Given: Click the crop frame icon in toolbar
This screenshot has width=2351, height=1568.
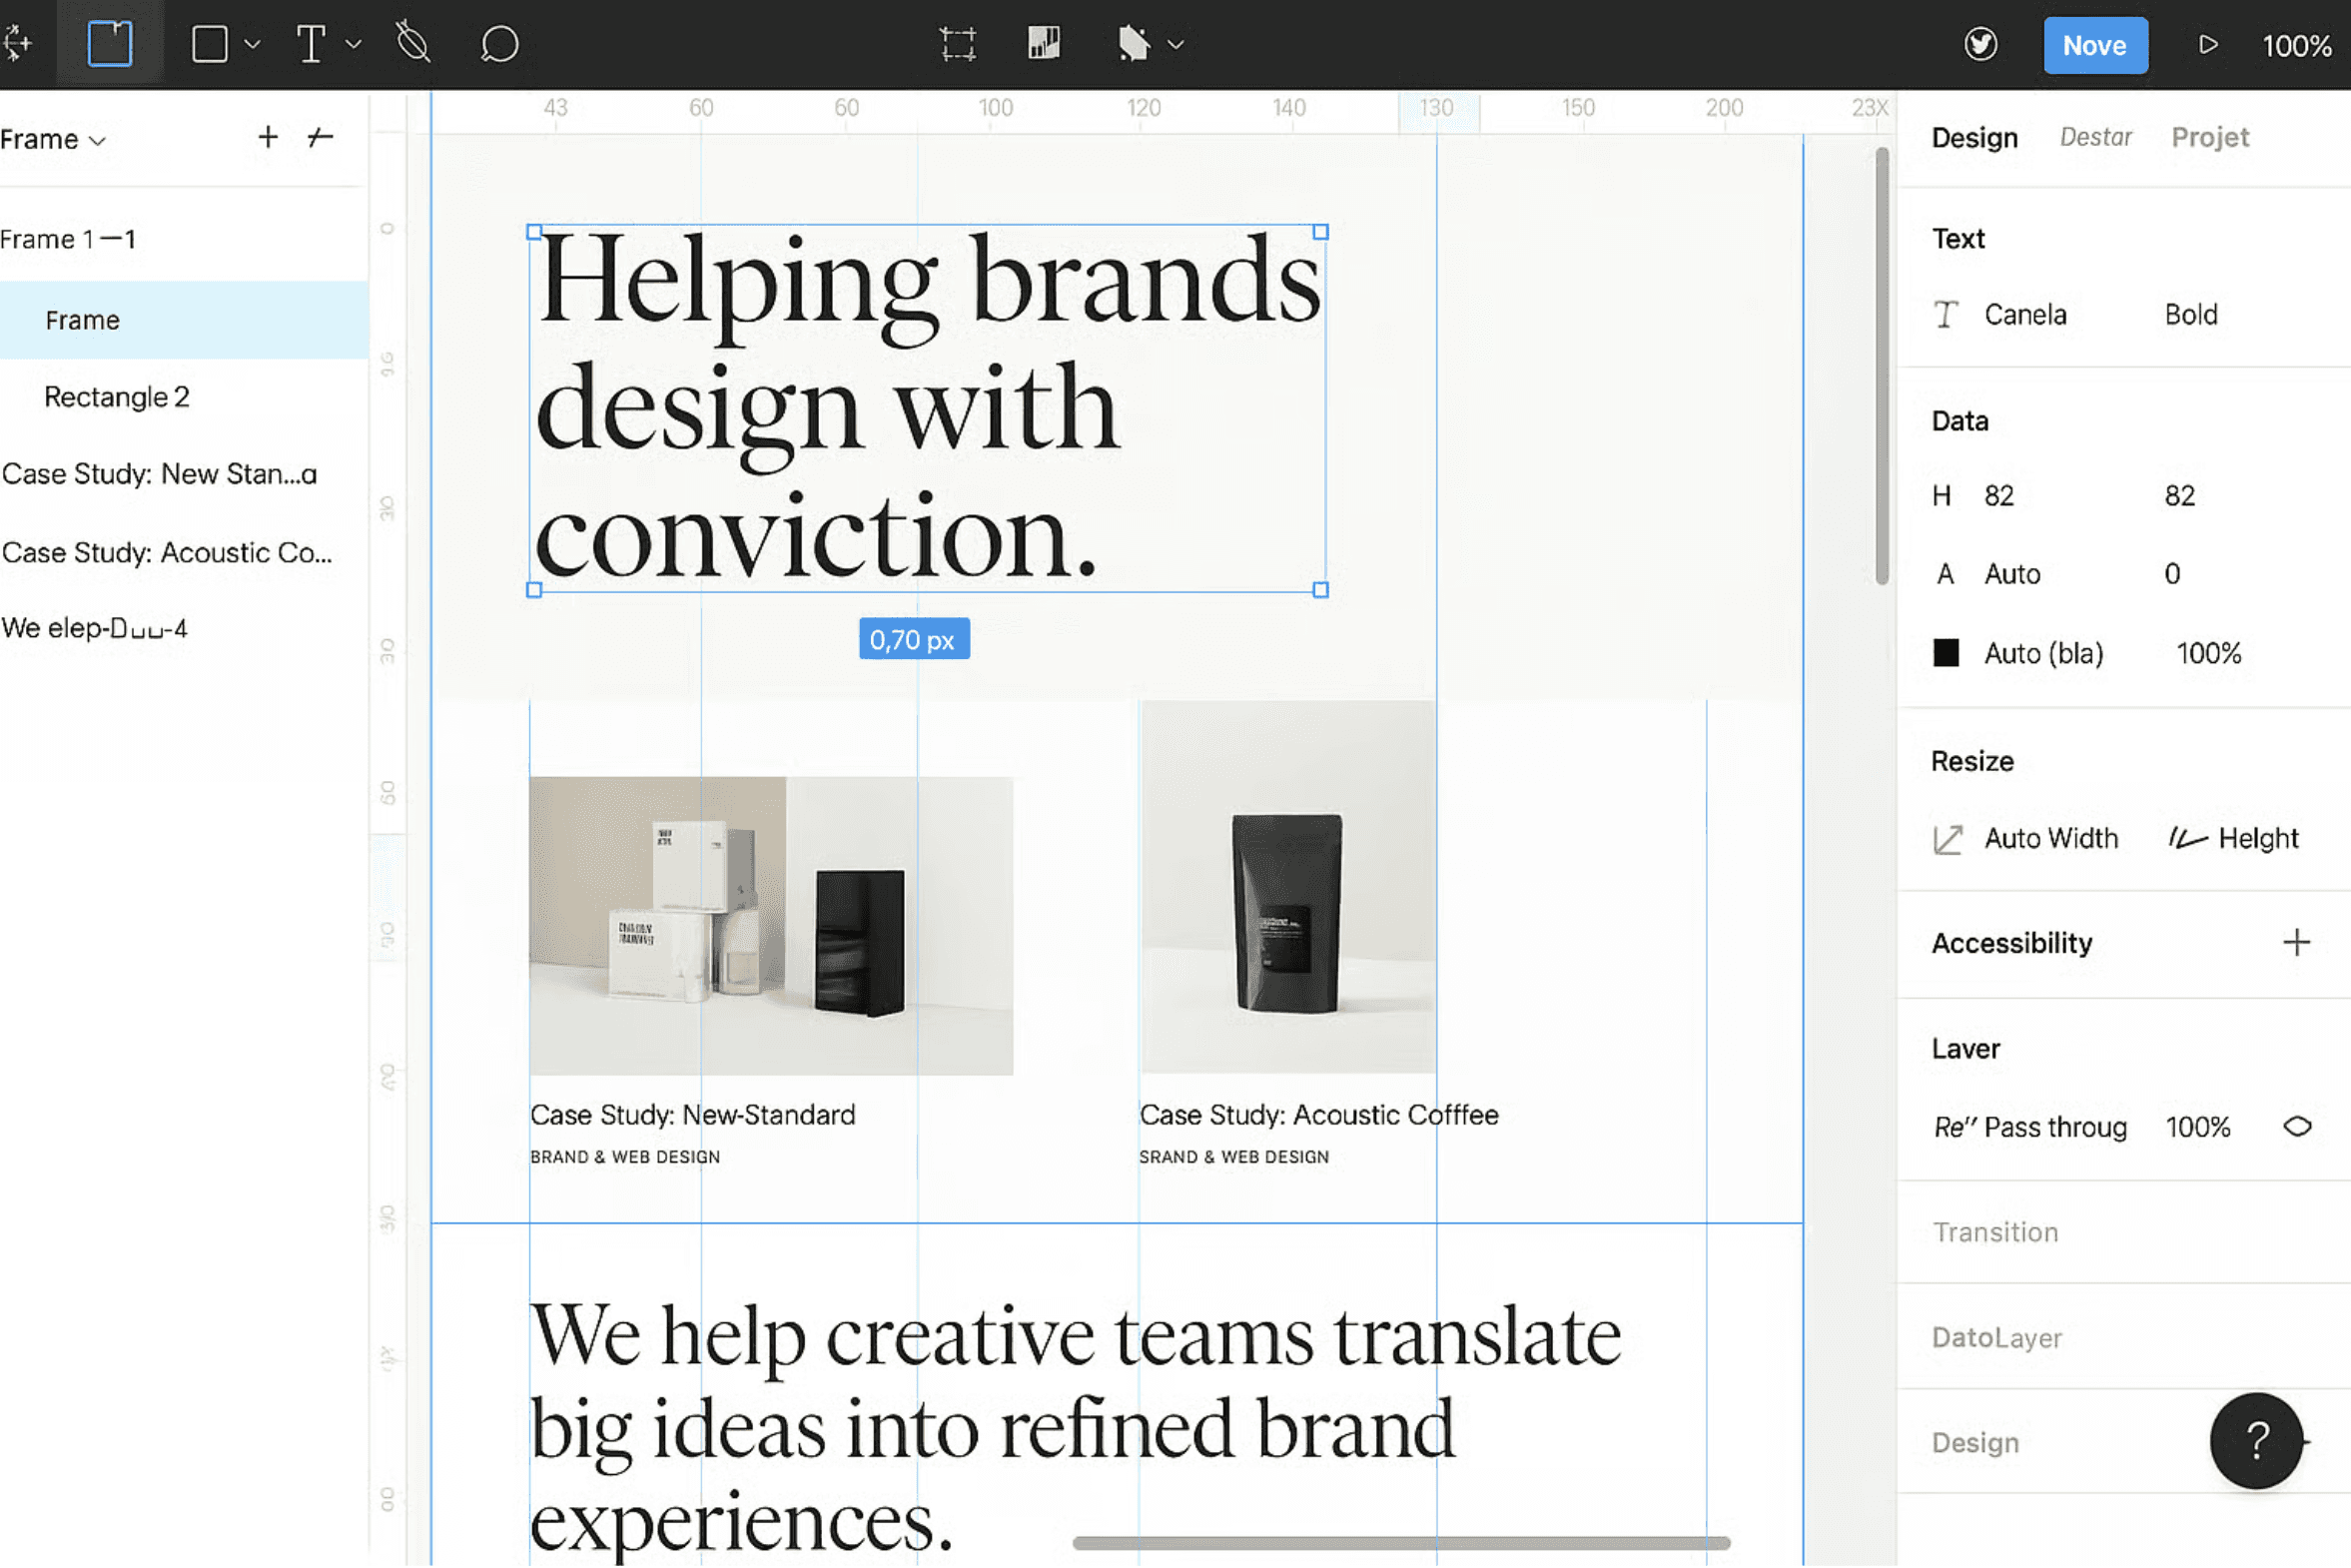Looking at the screenshot, I should pos(957,44).
